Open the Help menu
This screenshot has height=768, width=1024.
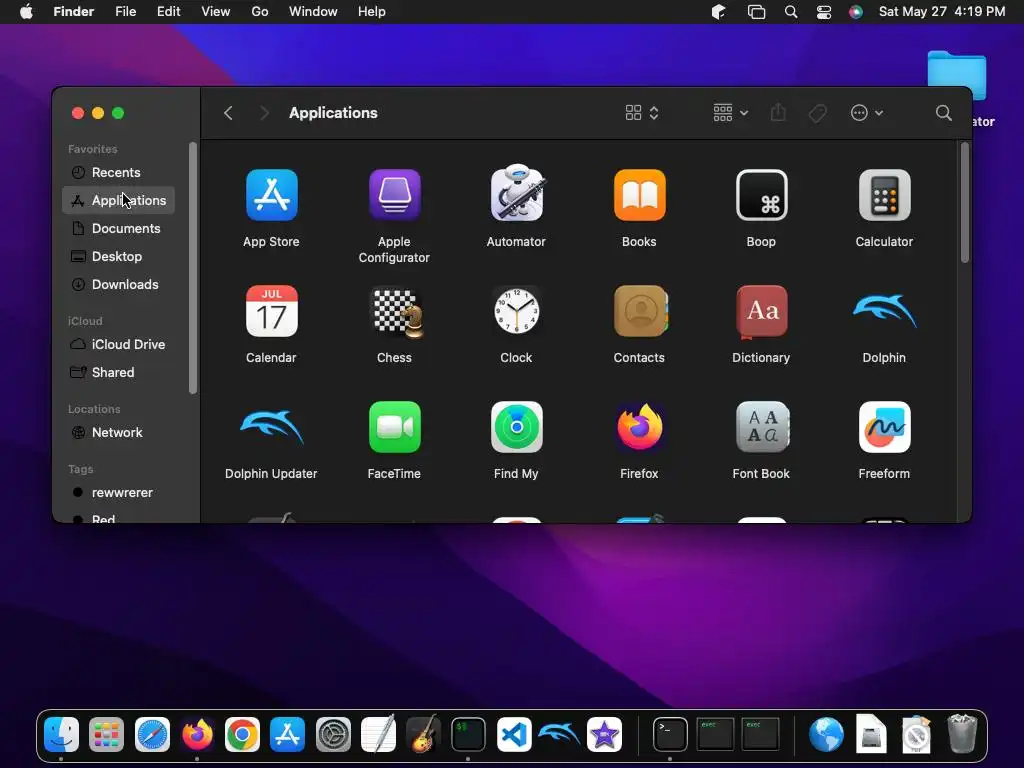(372, 12)
